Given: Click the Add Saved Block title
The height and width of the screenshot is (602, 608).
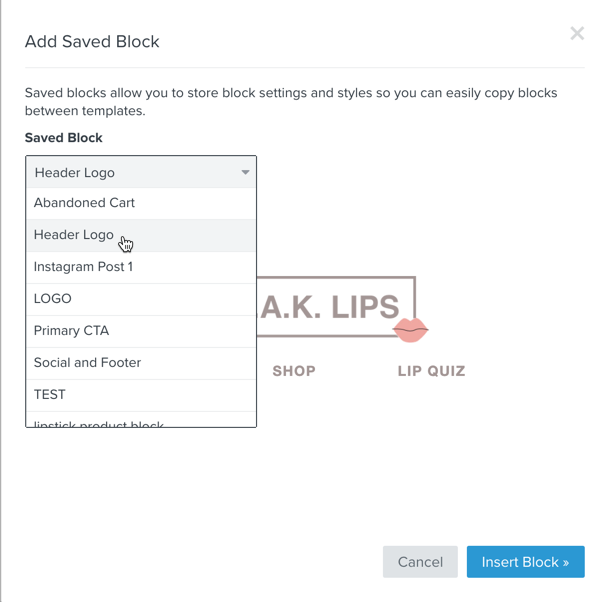Looking at the screenshot, I should coord(92,41).
